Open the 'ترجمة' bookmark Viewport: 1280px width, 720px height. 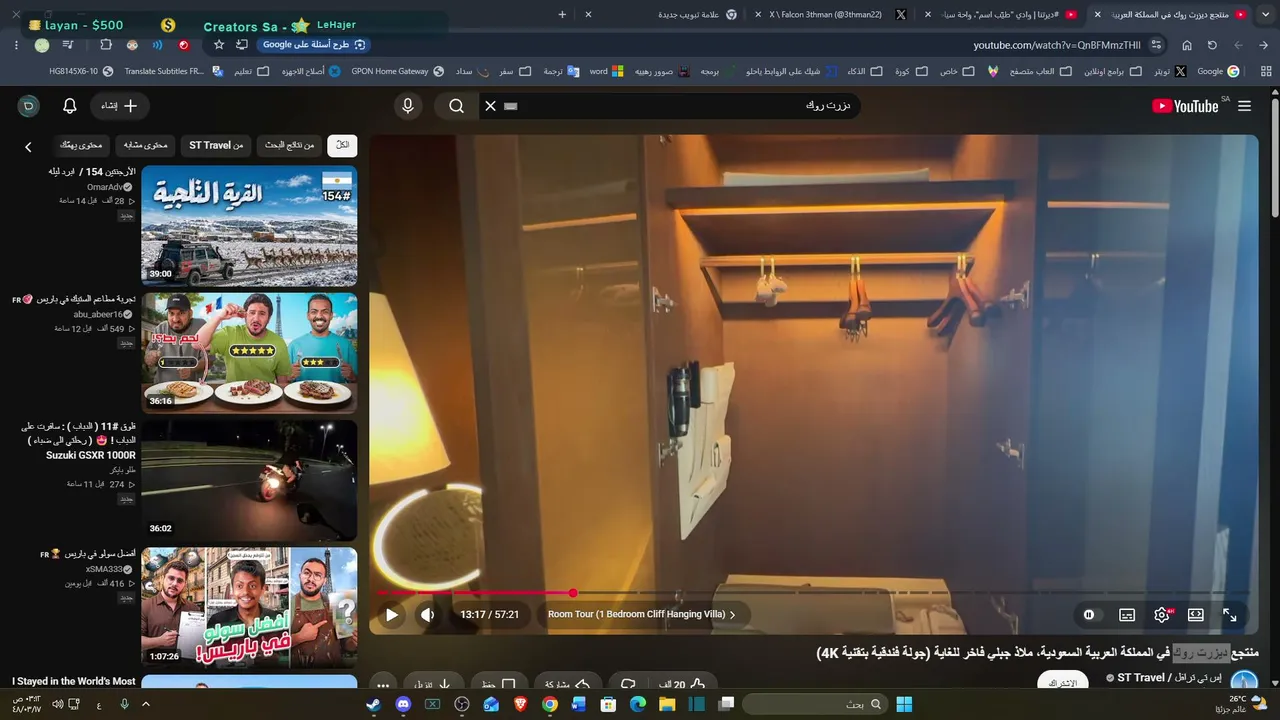click(x=562, y=71)
